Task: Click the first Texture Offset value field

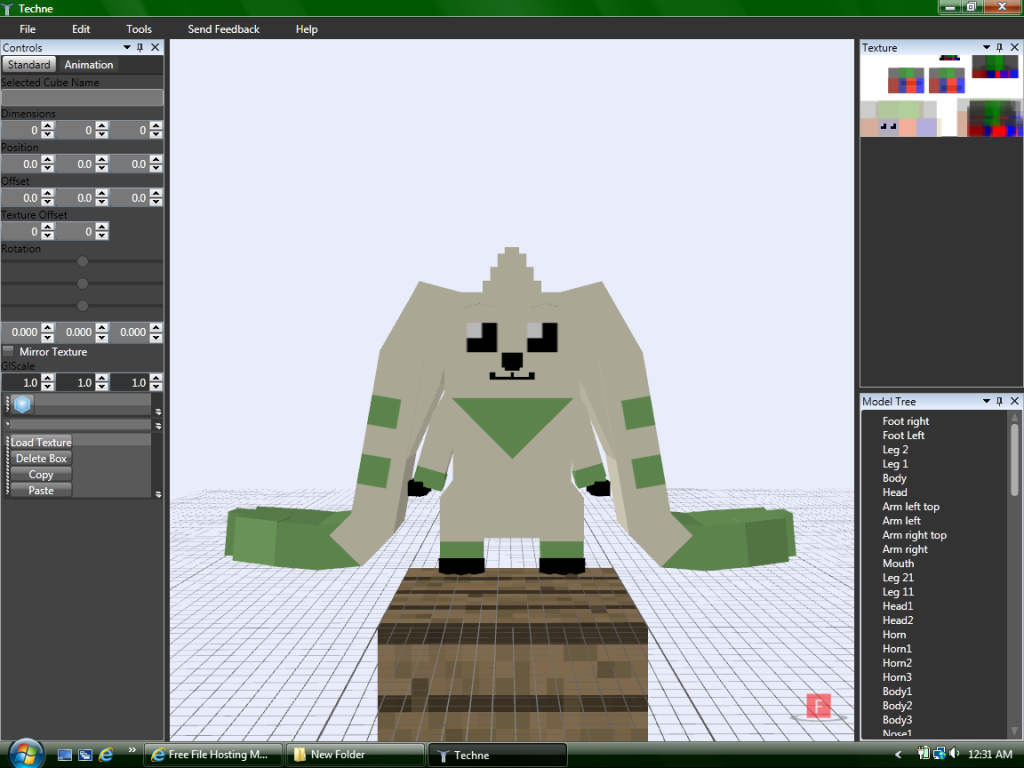Action: 21,231
